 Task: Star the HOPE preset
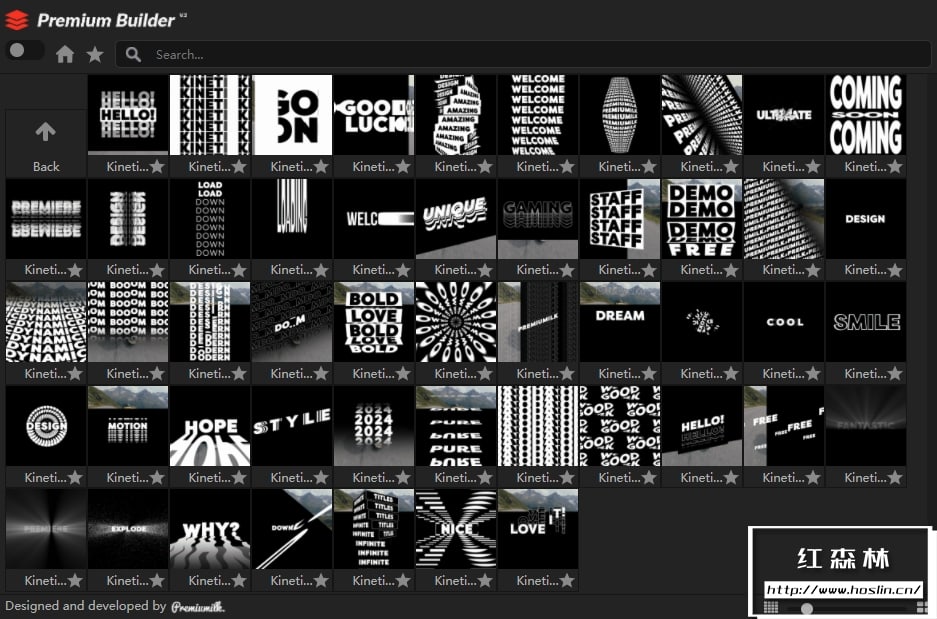(x=239, y=477)
